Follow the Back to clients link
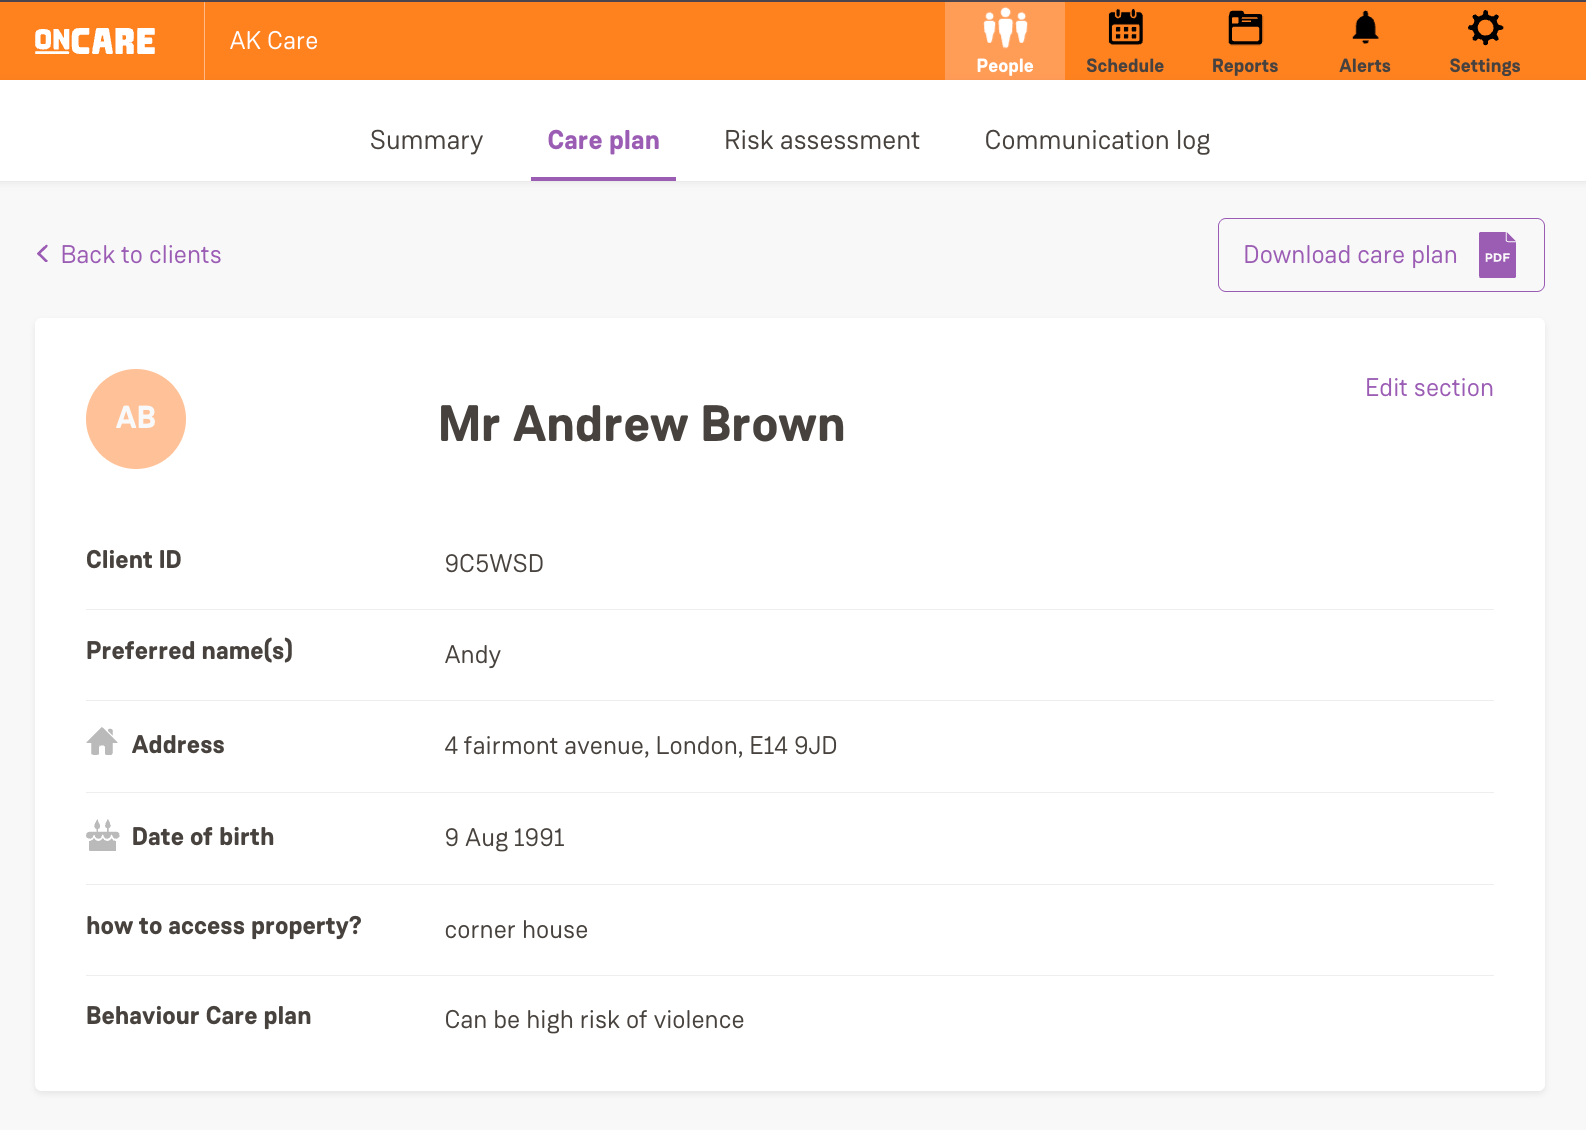Image resolution: width=1586 pixels, height=1130 pixels. [141, 255]
